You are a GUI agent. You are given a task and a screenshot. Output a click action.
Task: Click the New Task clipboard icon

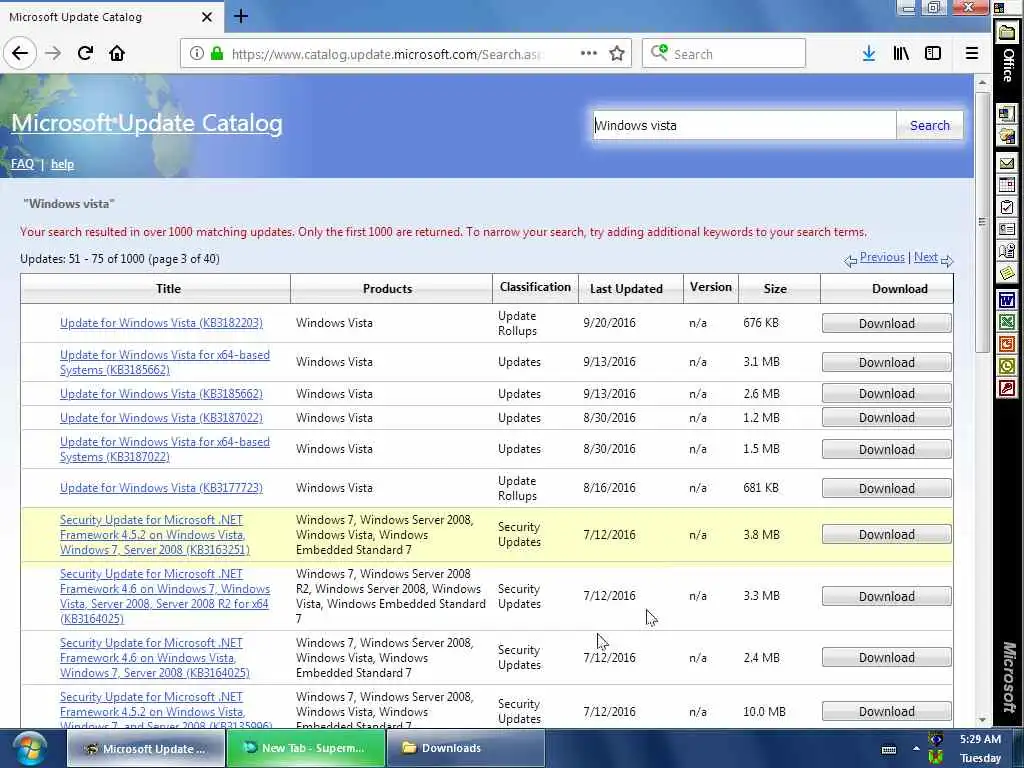click(x=1007, y=207)
